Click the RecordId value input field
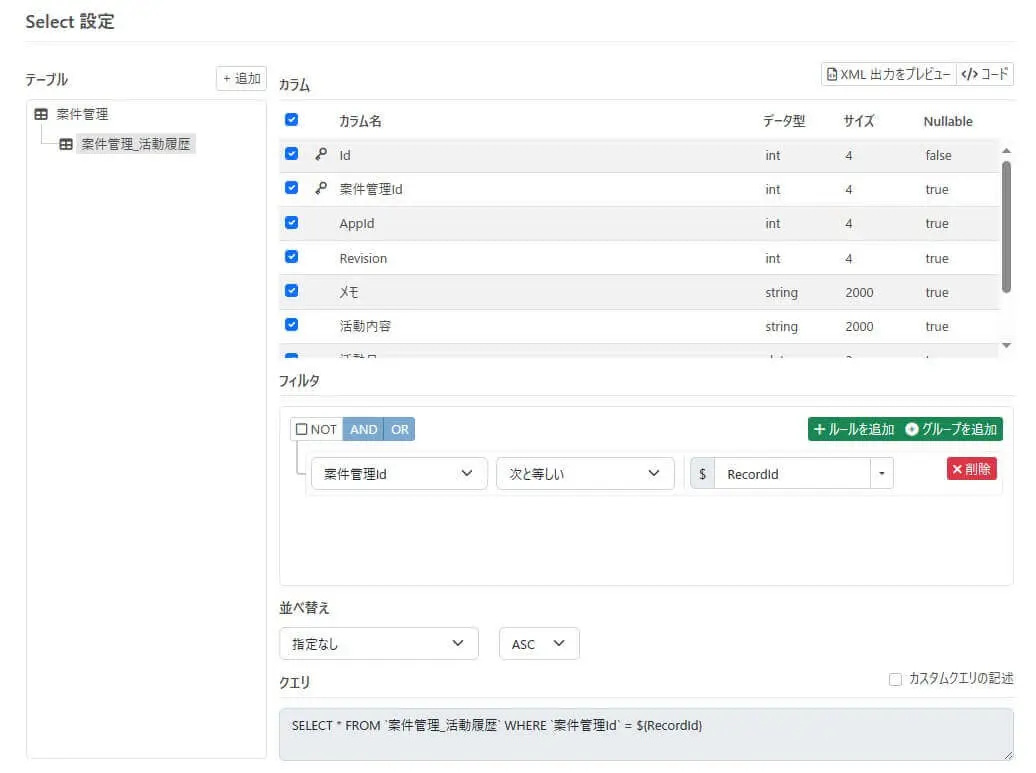The width and height of the screenshot is (1036, 773). point(792,474)
